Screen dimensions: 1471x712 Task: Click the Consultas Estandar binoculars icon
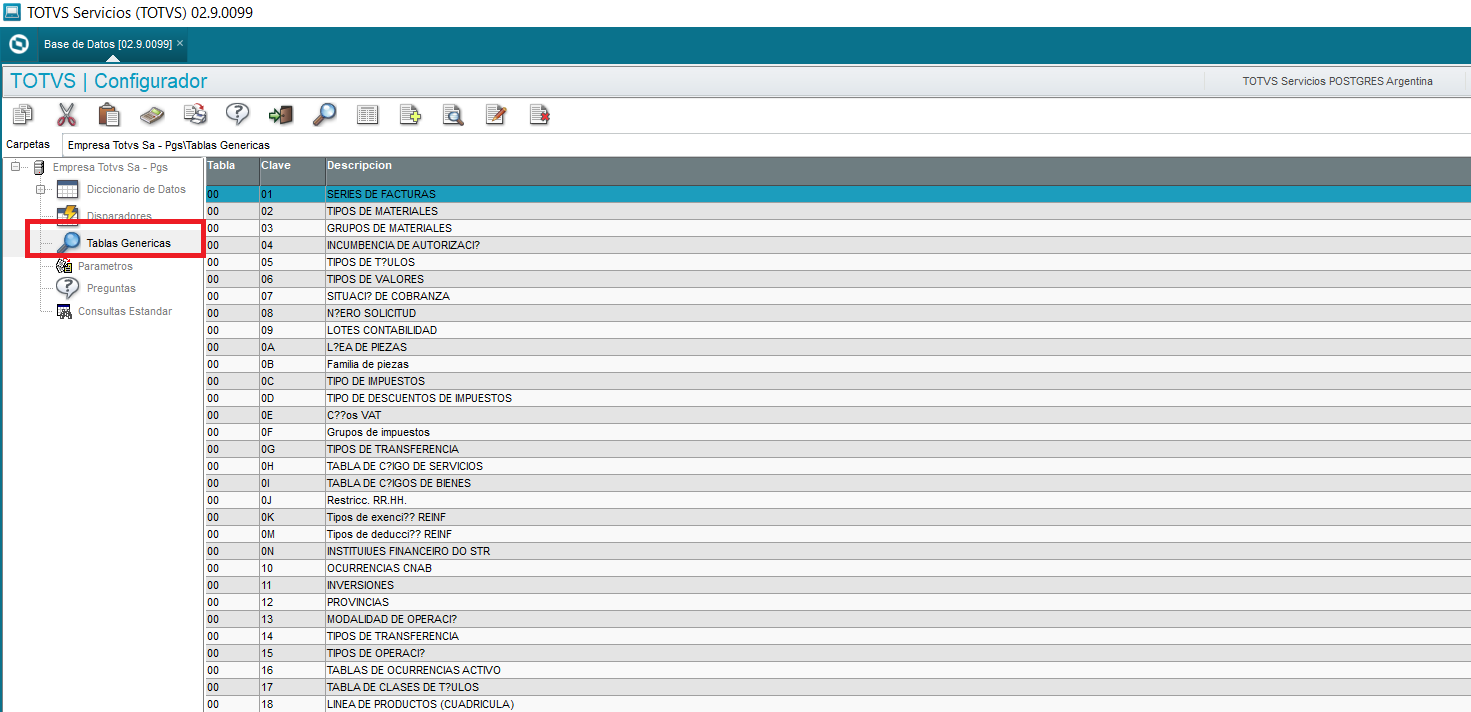coord(64,311)
